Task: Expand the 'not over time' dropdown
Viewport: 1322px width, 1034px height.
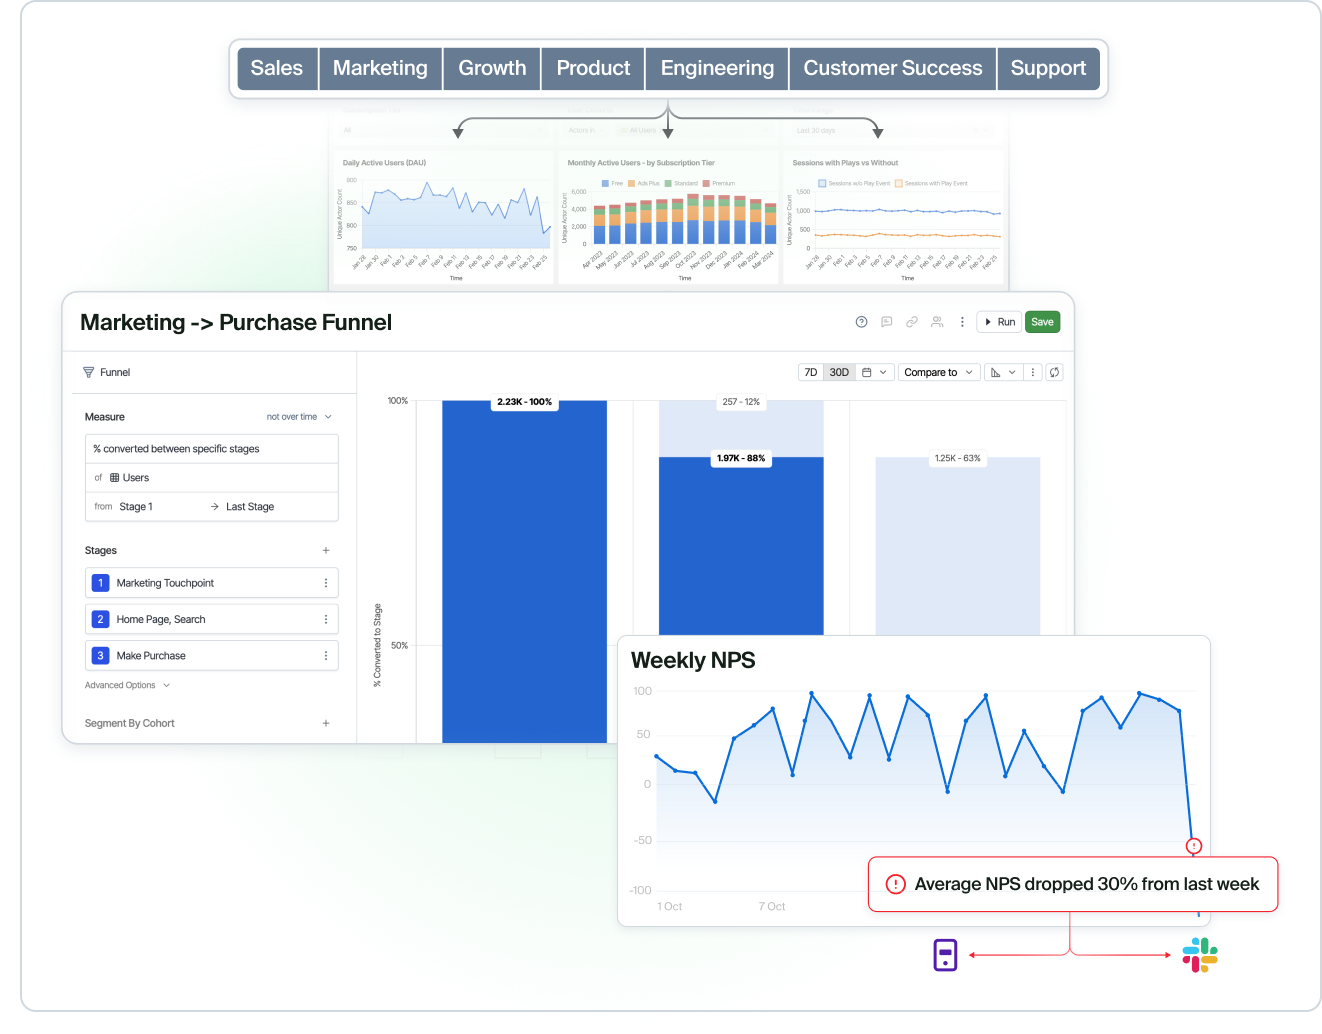Action: point(299,417)
